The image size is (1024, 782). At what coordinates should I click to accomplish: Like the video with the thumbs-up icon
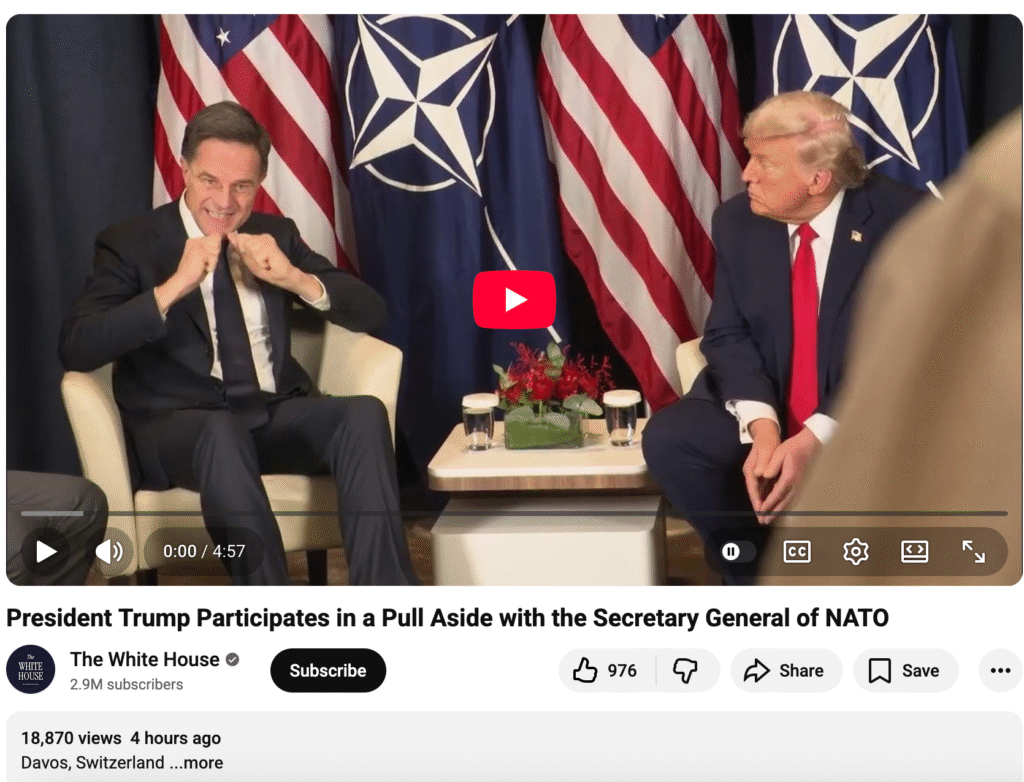point(605,670)
